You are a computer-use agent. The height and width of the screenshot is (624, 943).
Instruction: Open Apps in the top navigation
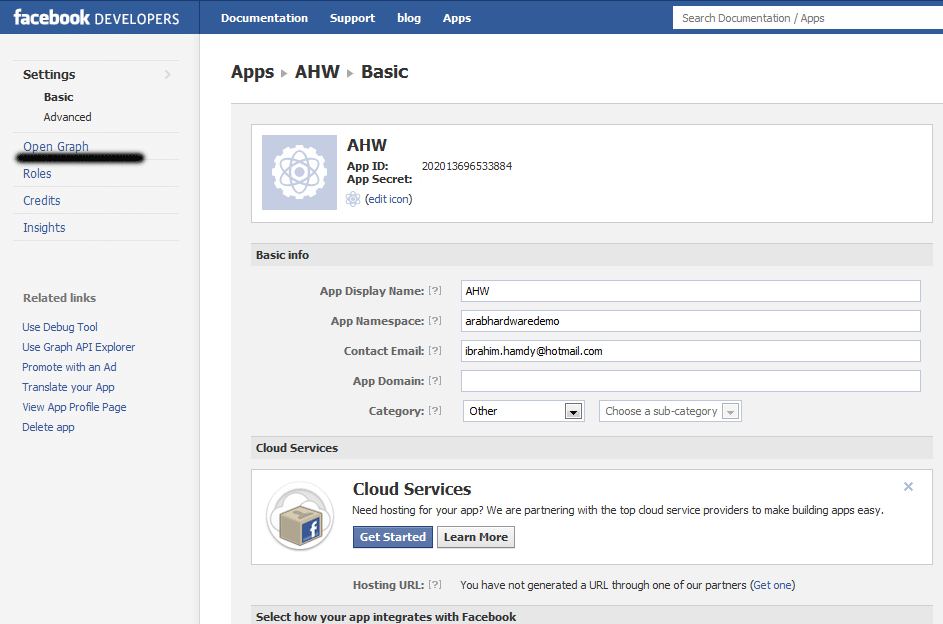click(457, 18)
